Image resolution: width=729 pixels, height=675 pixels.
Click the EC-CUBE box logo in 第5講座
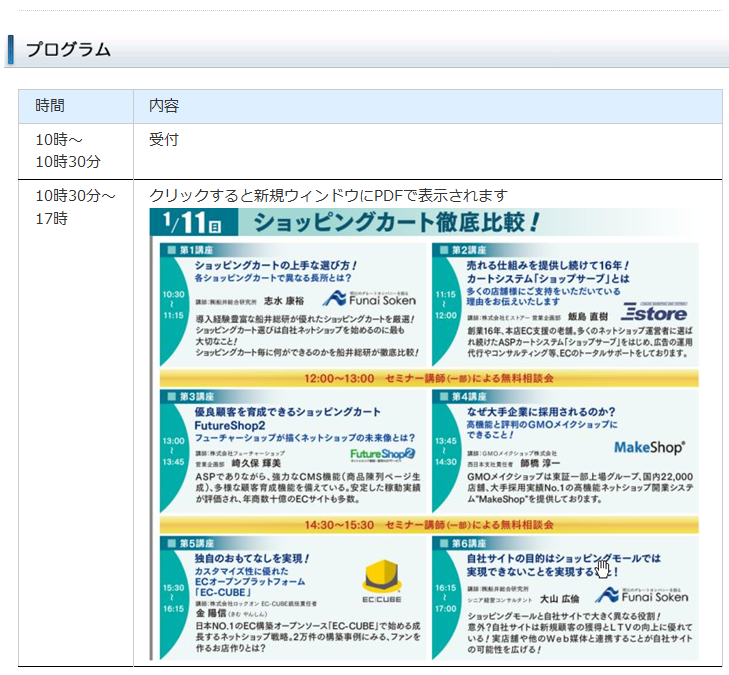(x=382, y=581)
